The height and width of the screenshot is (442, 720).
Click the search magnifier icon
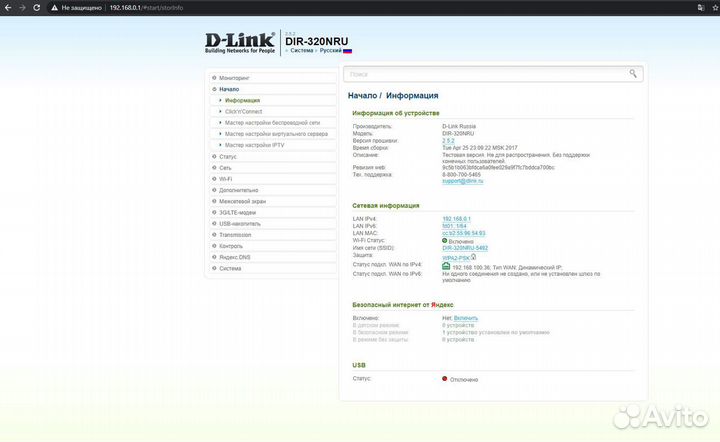click(633, 73)
